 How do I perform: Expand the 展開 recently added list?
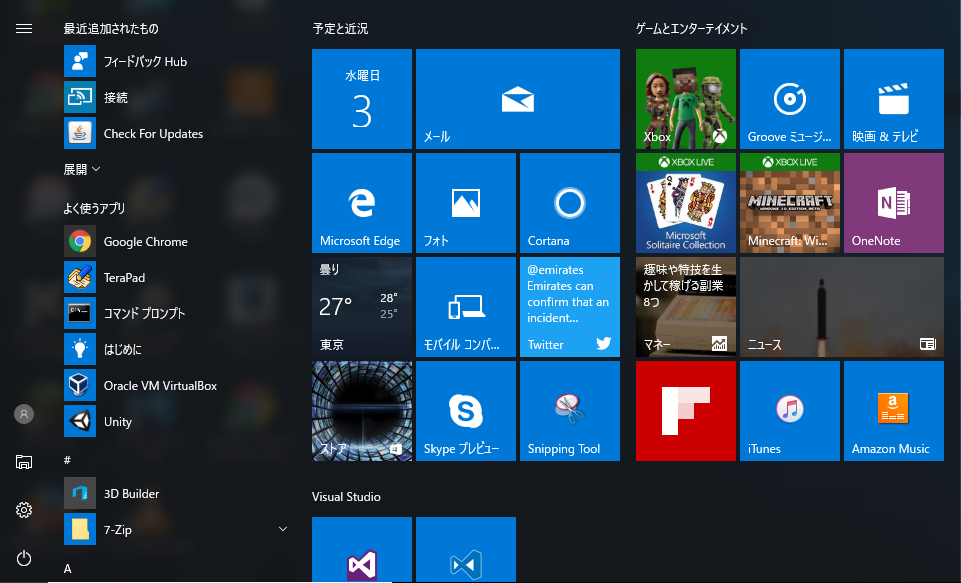pos(82,169)
